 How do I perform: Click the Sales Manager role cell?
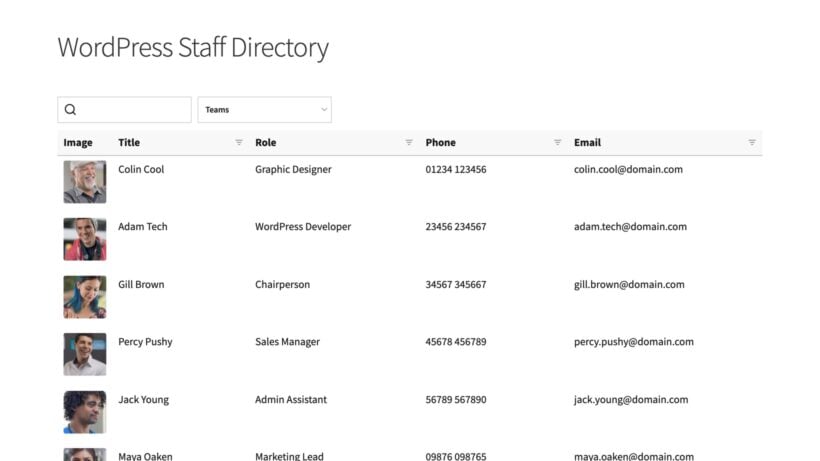(288, 342)
